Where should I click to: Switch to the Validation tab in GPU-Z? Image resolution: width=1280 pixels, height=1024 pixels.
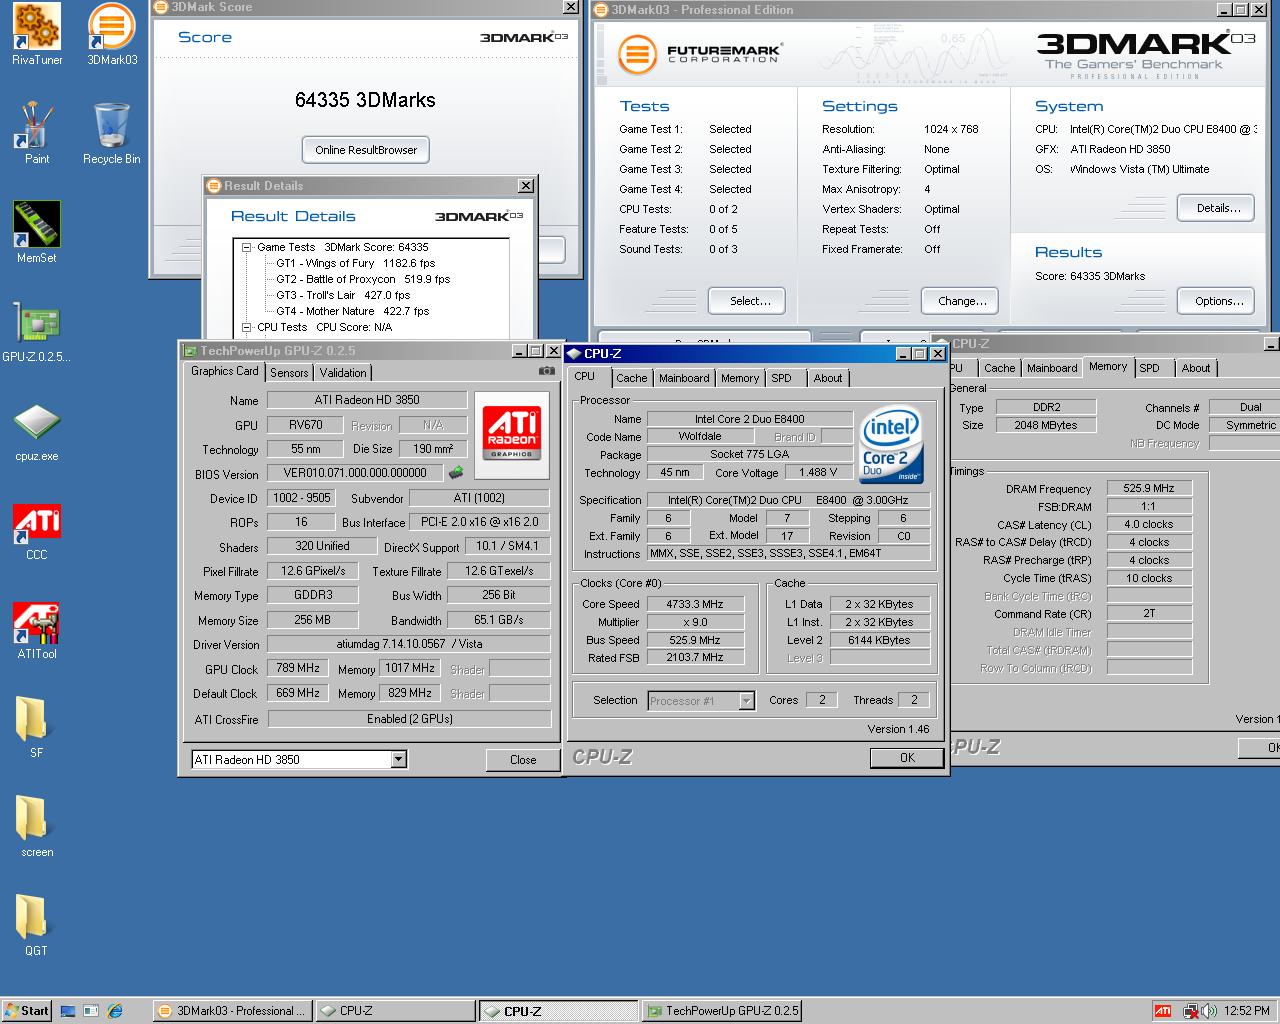tap(343, 372)
